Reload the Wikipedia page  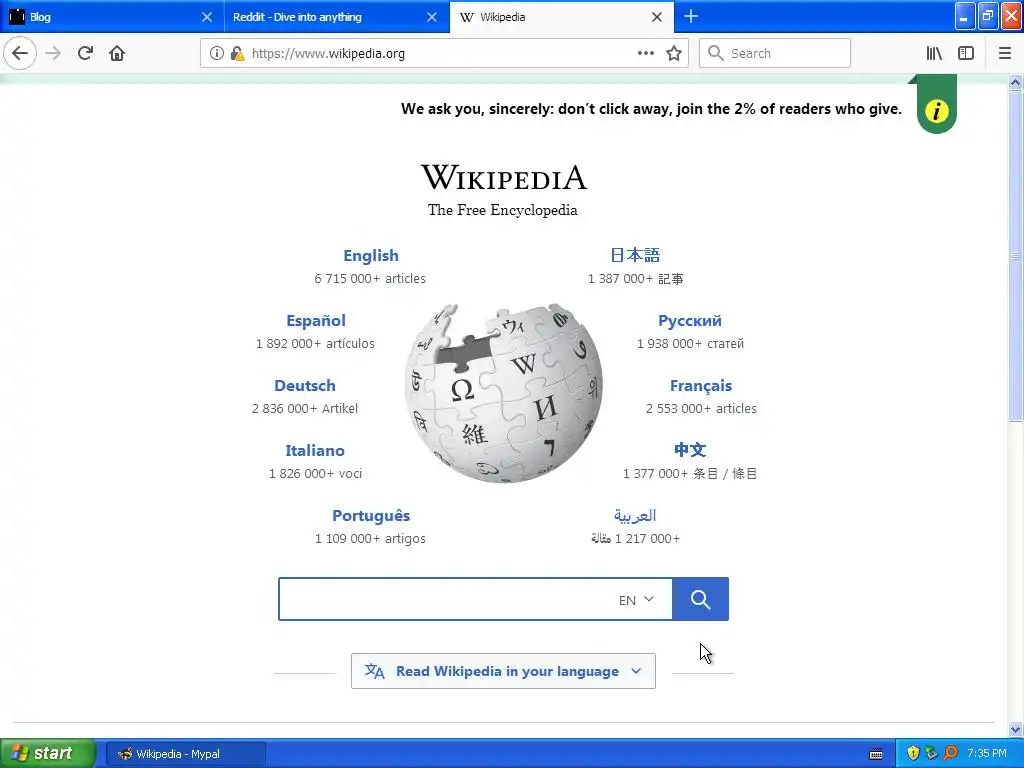tap(85, 54)
